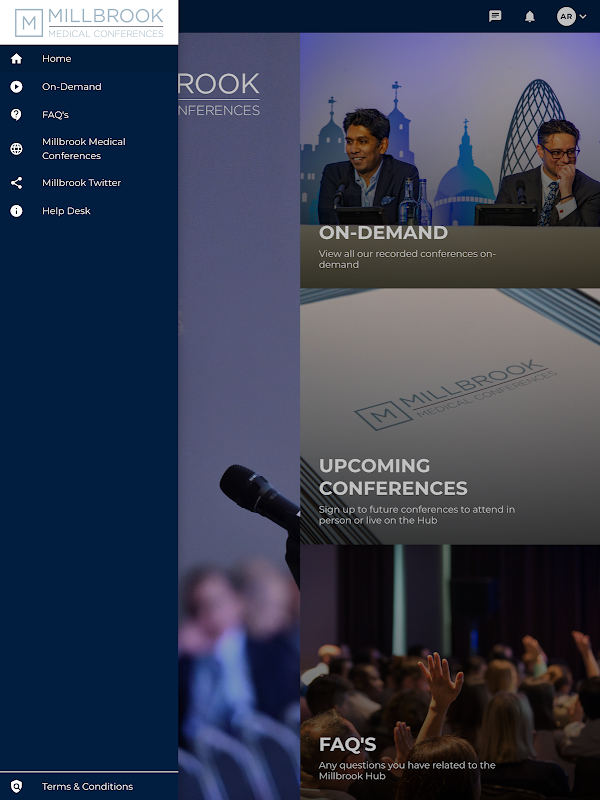600x800 pixels.
Task: Click the globe icon for Millbrook Medical Conferences
Action: tap(16, 148)
